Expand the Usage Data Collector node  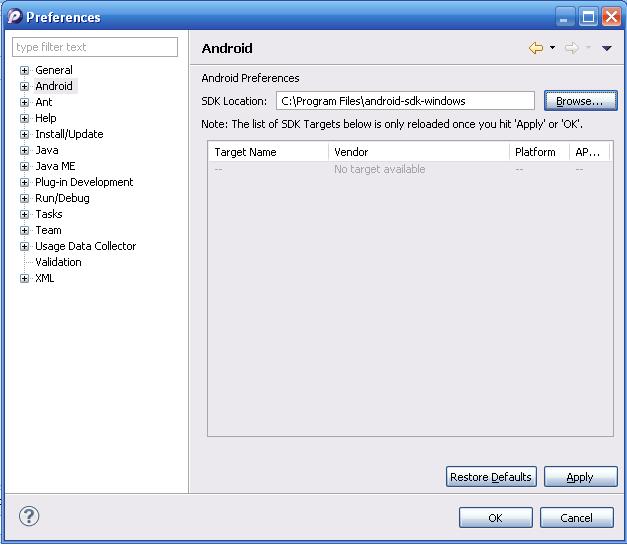coord(24,246)
